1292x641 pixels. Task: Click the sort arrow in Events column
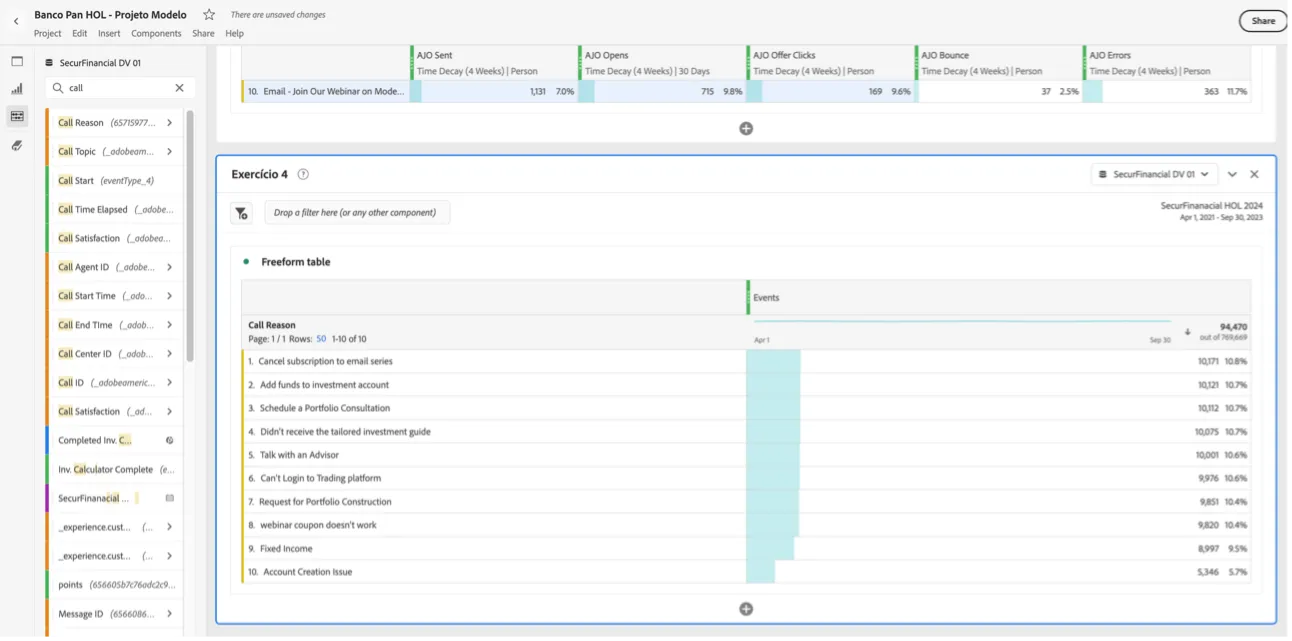[1188, 332]
